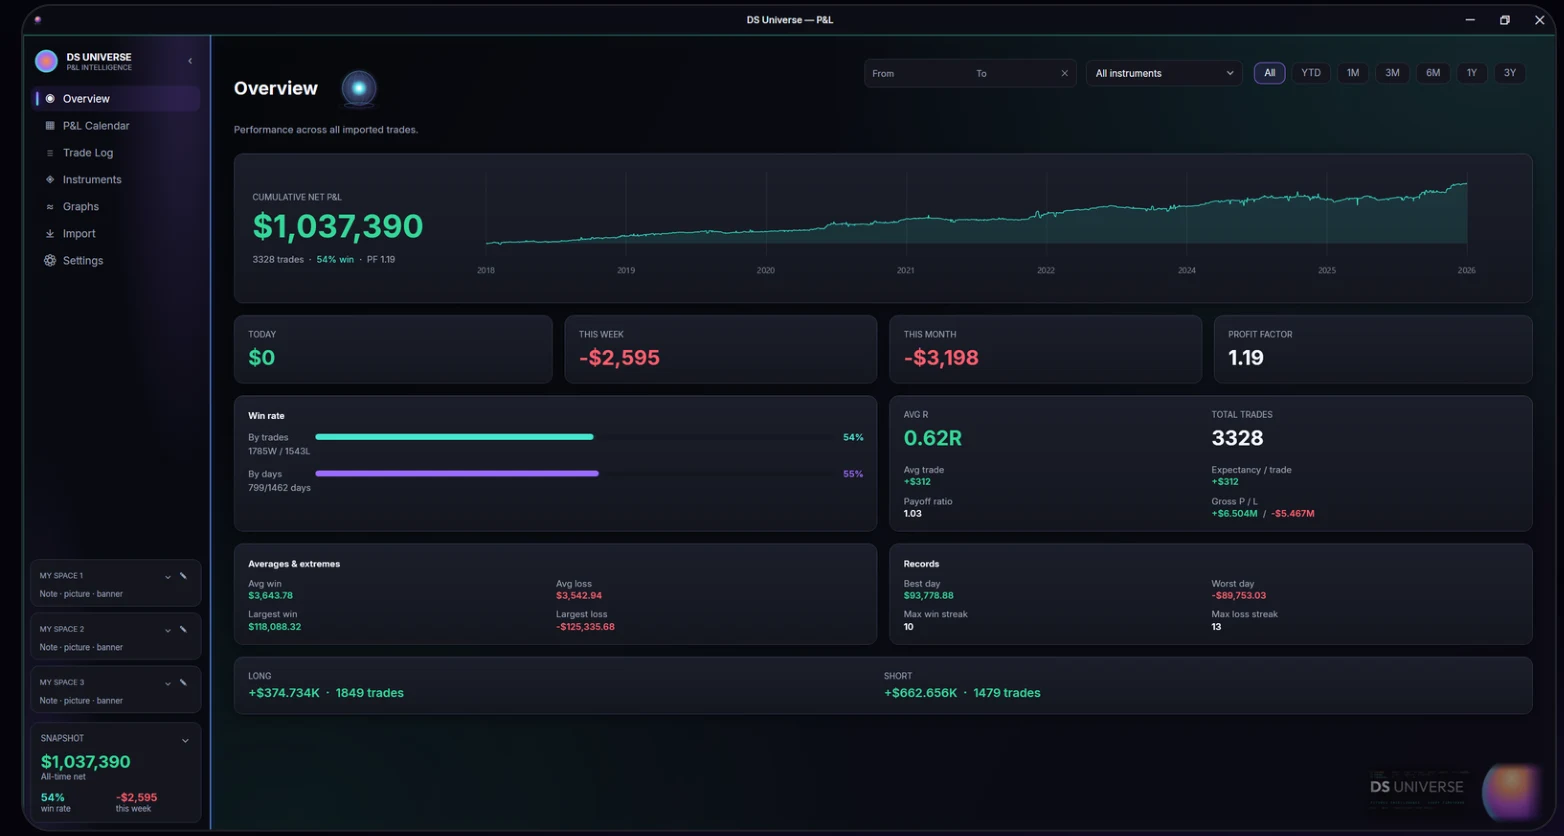The image size is (1564, 836).
Task: Switch to the All range filter
Action: pyautogui.click(x=1269, y=73)
